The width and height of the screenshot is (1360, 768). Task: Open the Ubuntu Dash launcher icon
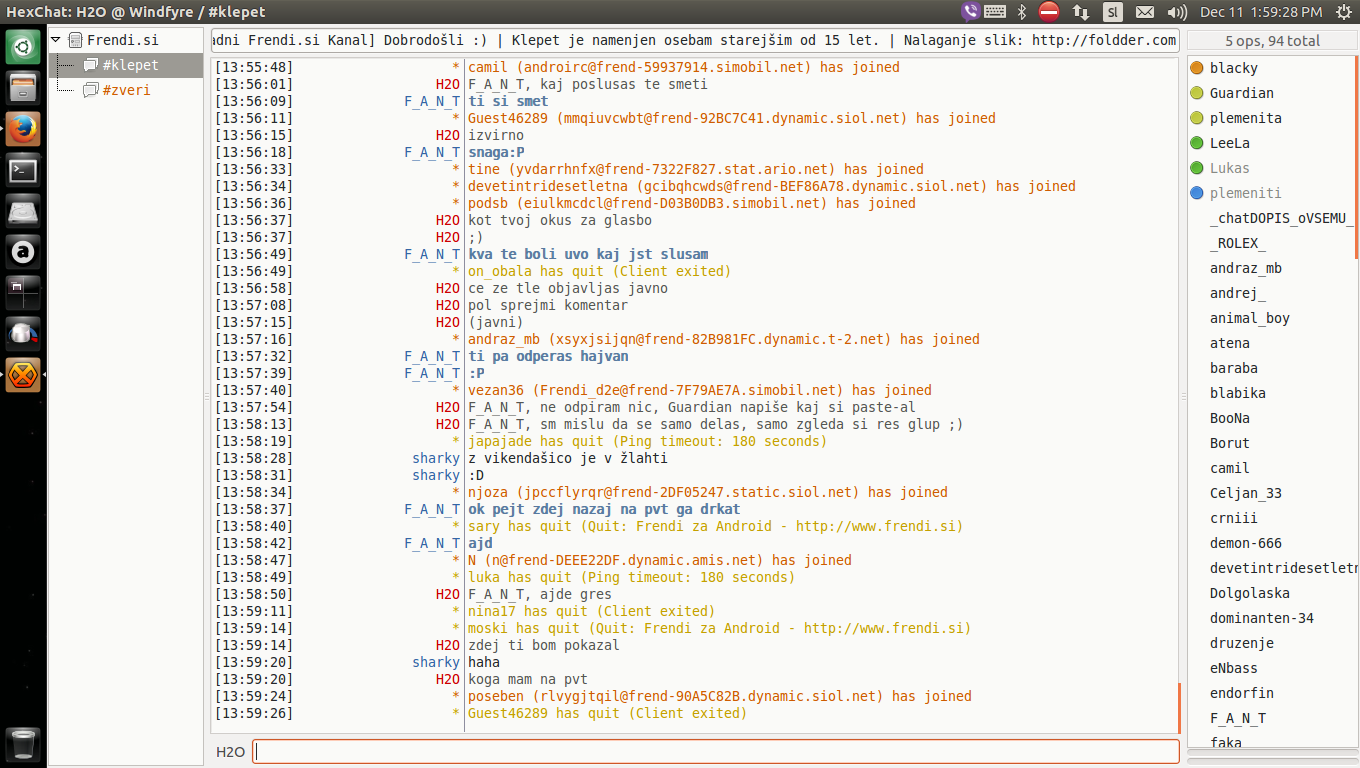point(24,47)
